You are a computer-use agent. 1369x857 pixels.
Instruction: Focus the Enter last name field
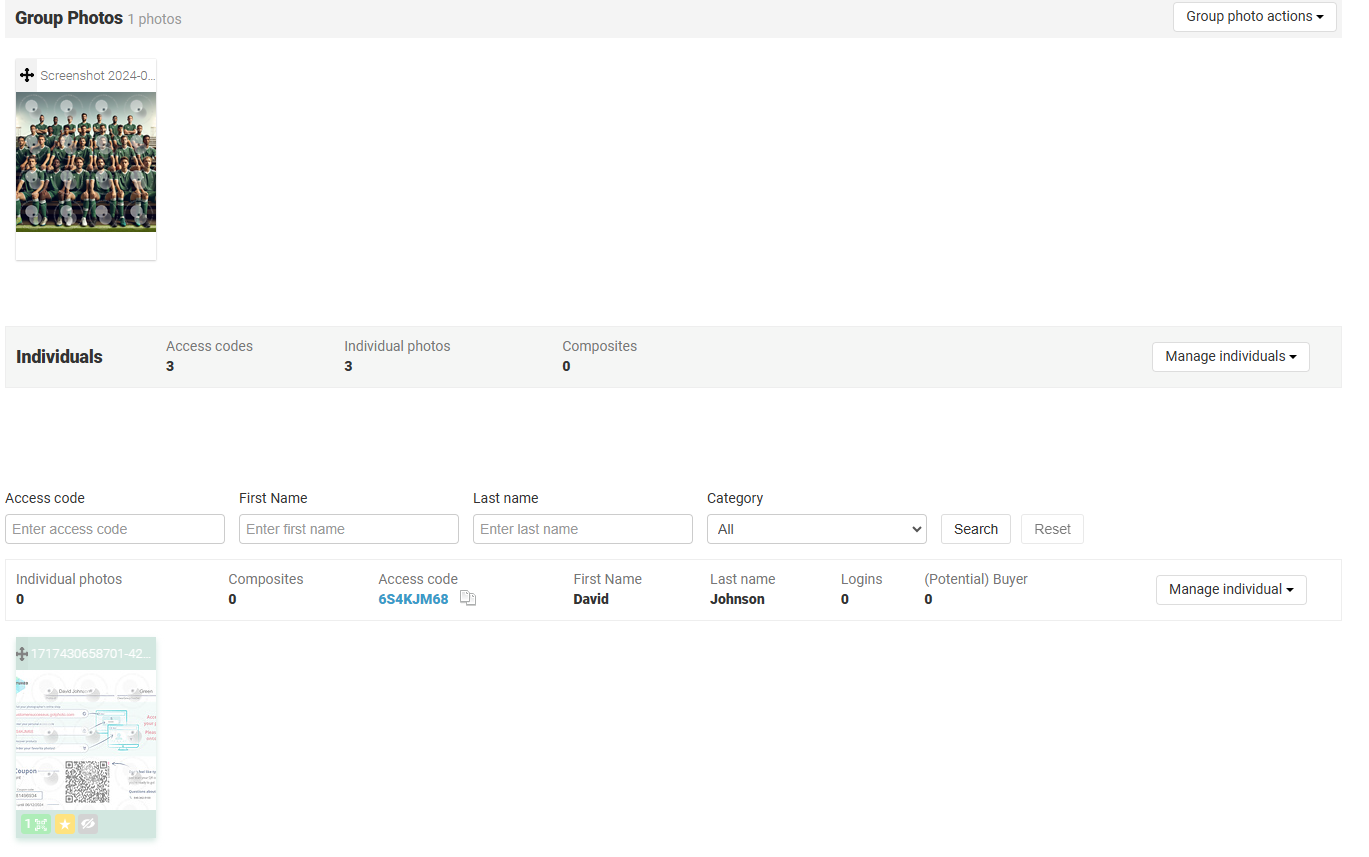click(x=583, y=529)
